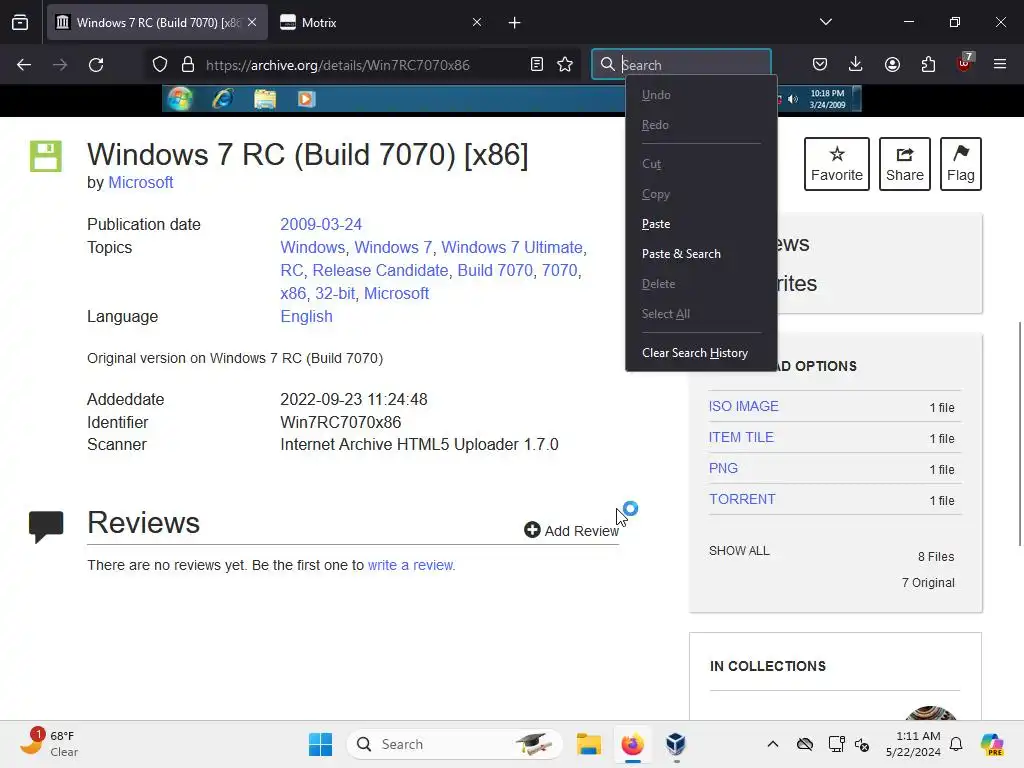1024x768 pixels.
Task: Open VirtualBox from the taskbar
Action: tap(676, 744)
